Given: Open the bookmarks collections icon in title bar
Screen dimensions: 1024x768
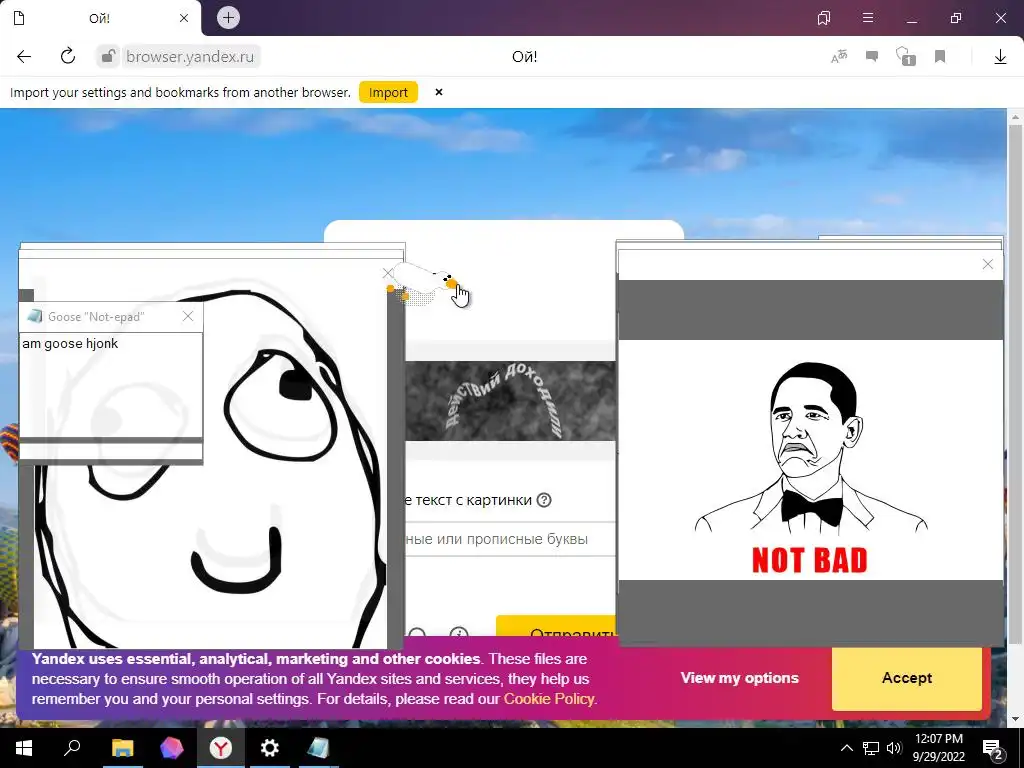Looking at the screenshot, I should 824,18.
